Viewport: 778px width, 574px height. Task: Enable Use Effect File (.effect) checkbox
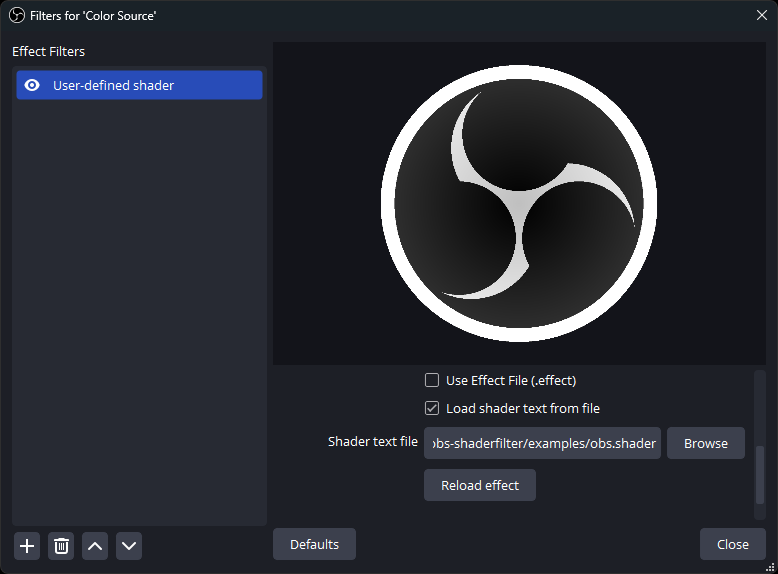(432, 381)
